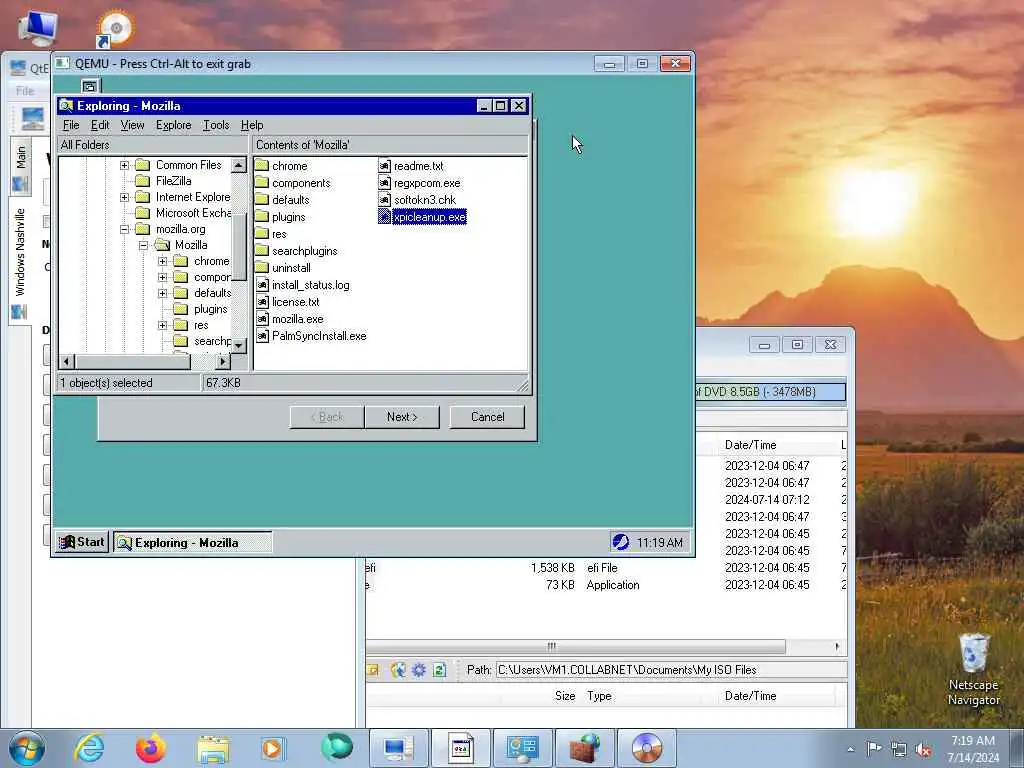Select the mozilla.exe file icon
The height and width of the screenshot is (768, 1024).
[x=262, y=319]
